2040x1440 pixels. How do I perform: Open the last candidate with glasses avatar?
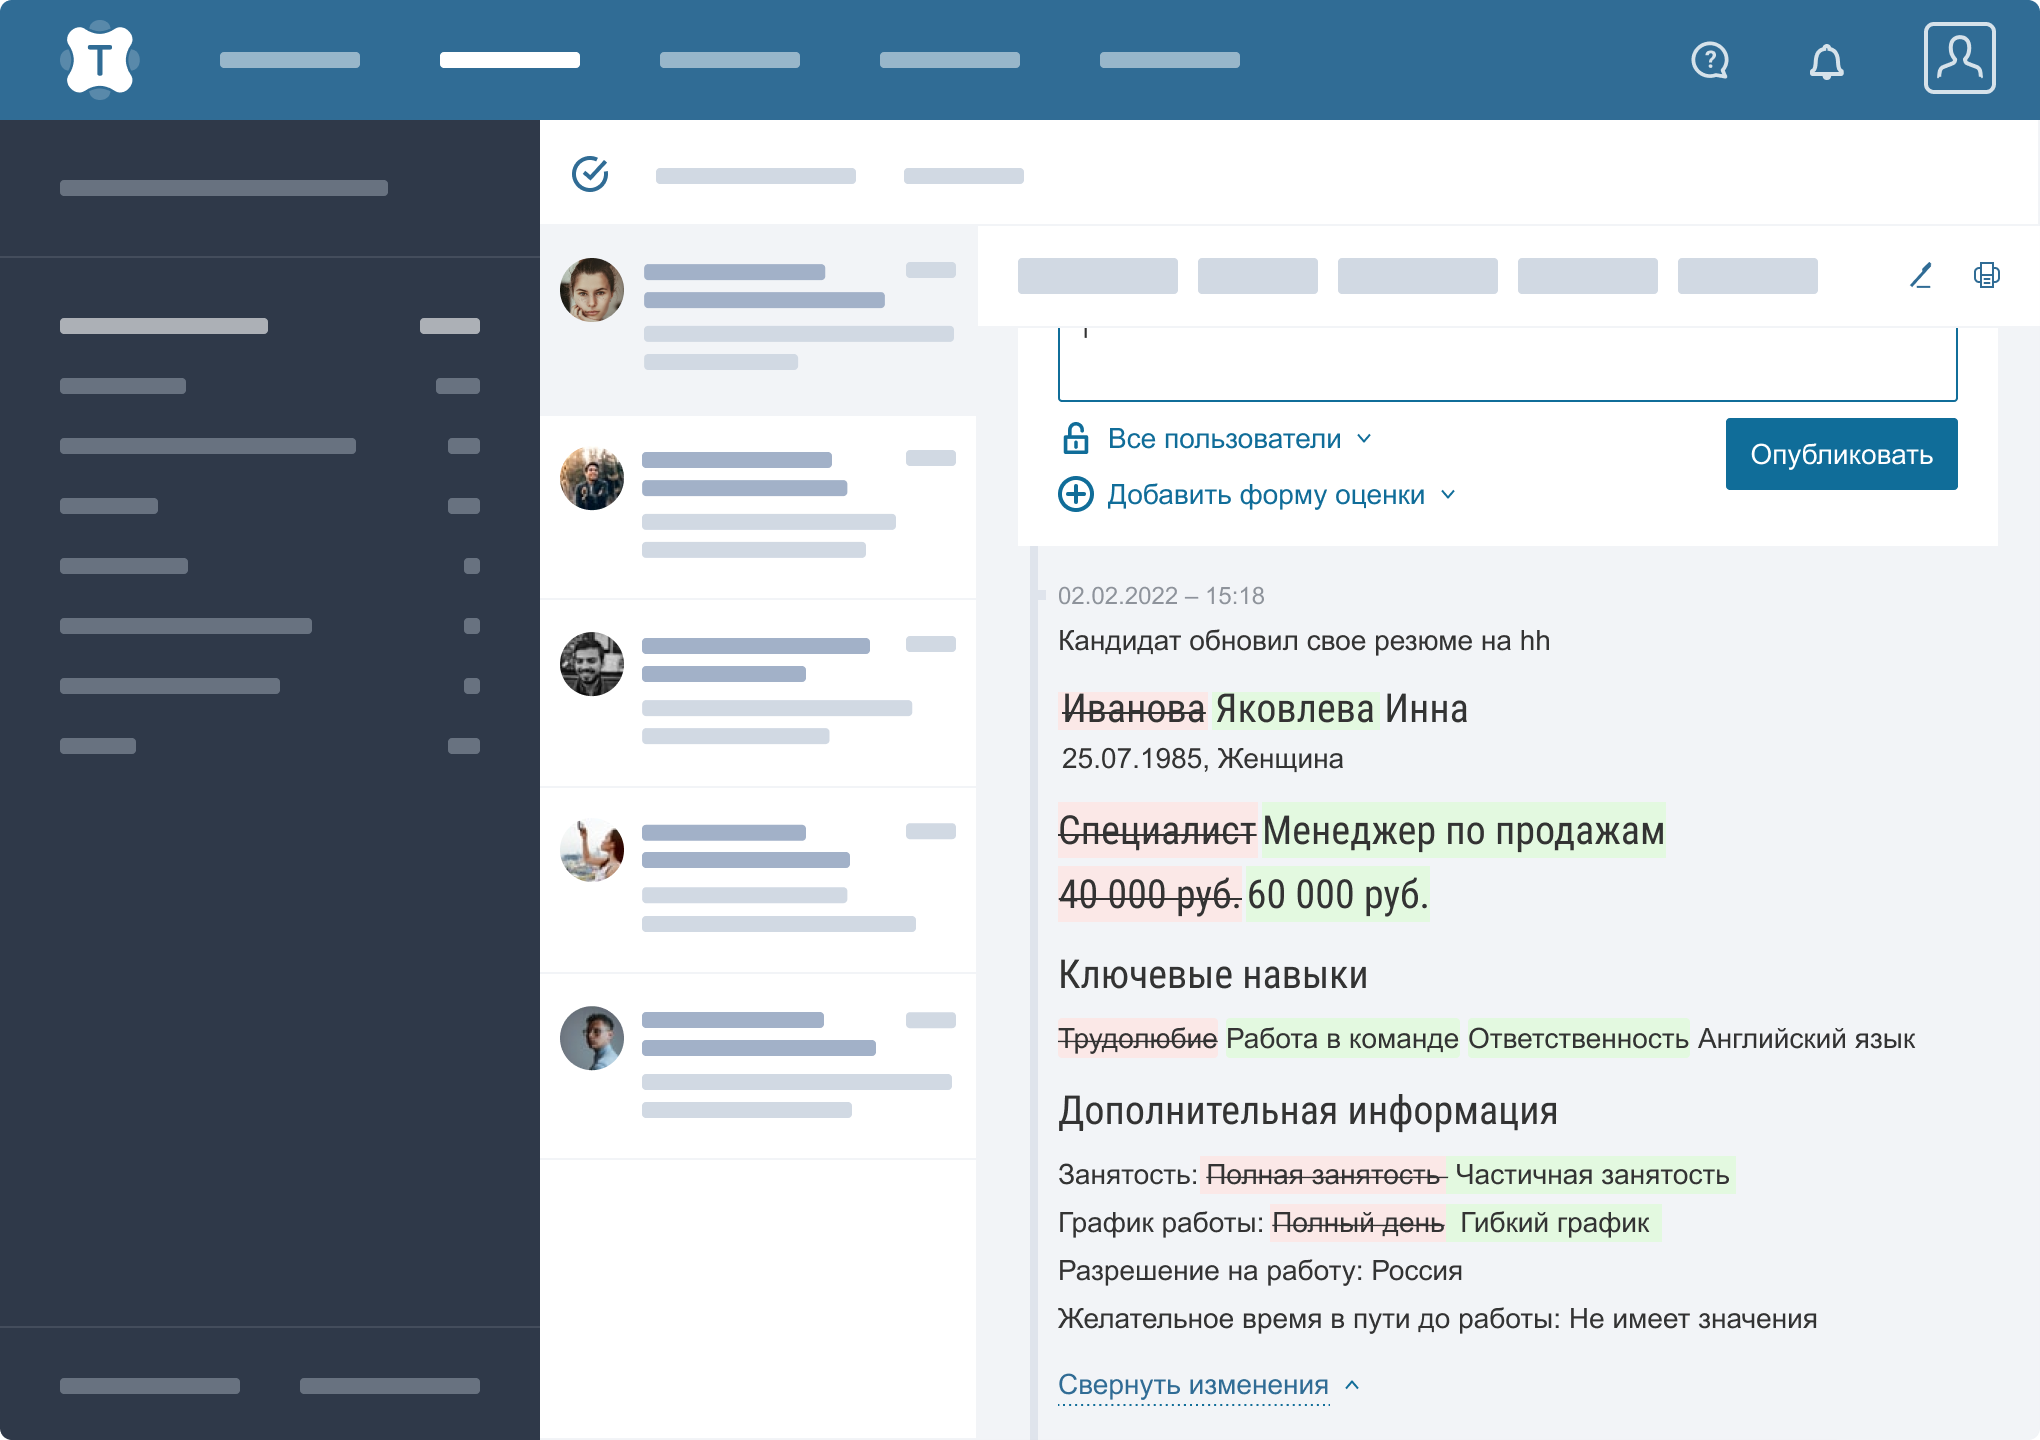pos(758,1064)
